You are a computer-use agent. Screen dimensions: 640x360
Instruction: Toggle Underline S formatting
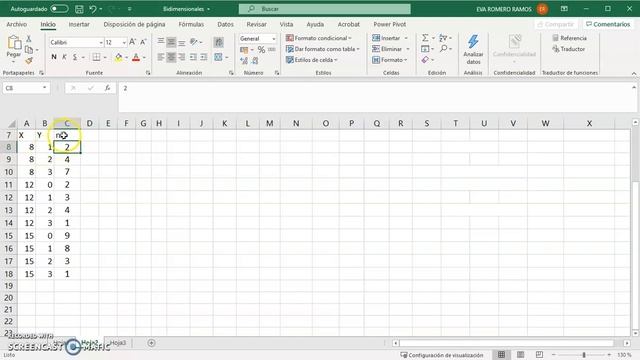click(75, 57)
